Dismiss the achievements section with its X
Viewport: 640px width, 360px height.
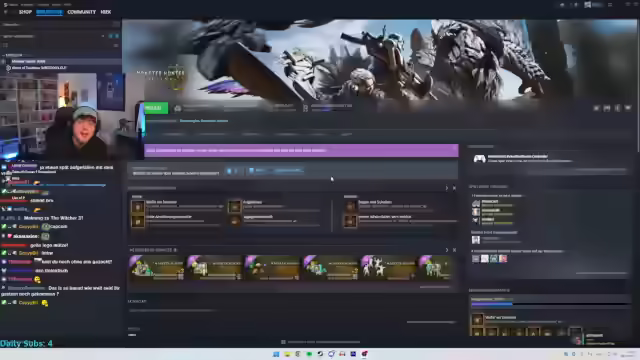454,188
